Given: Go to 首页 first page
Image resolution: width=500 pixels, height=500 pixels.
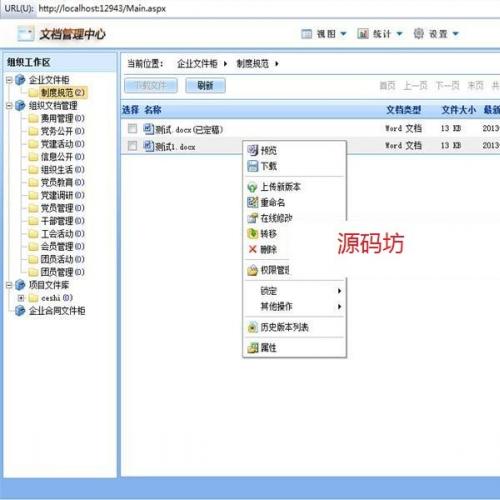Looking at the screenshot, I should pos(387,86).
